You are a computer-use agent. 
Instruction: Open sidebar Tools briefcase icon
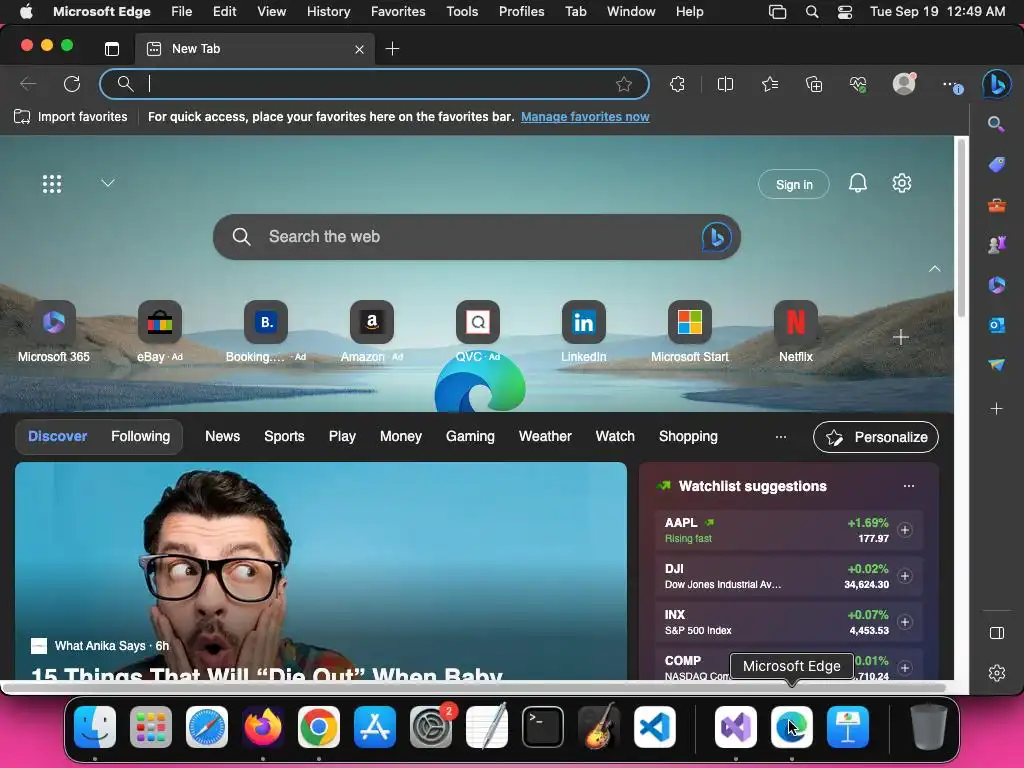click(996, 205)
